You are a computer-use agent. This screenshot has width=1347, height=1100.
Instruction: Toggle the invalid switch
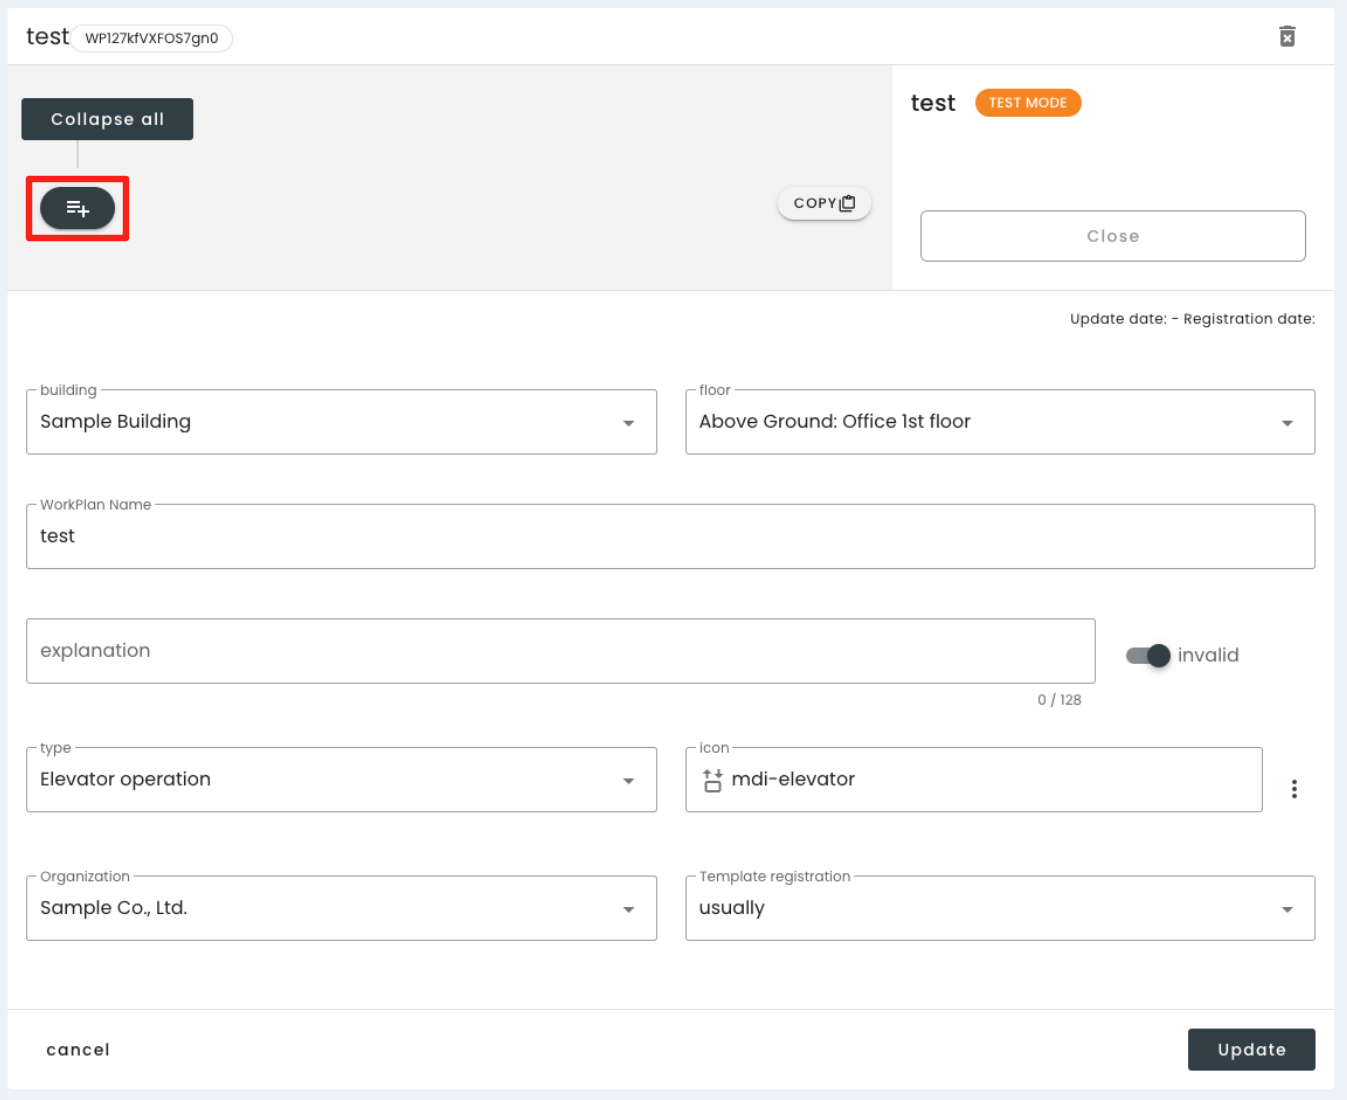coord(1148,655)
